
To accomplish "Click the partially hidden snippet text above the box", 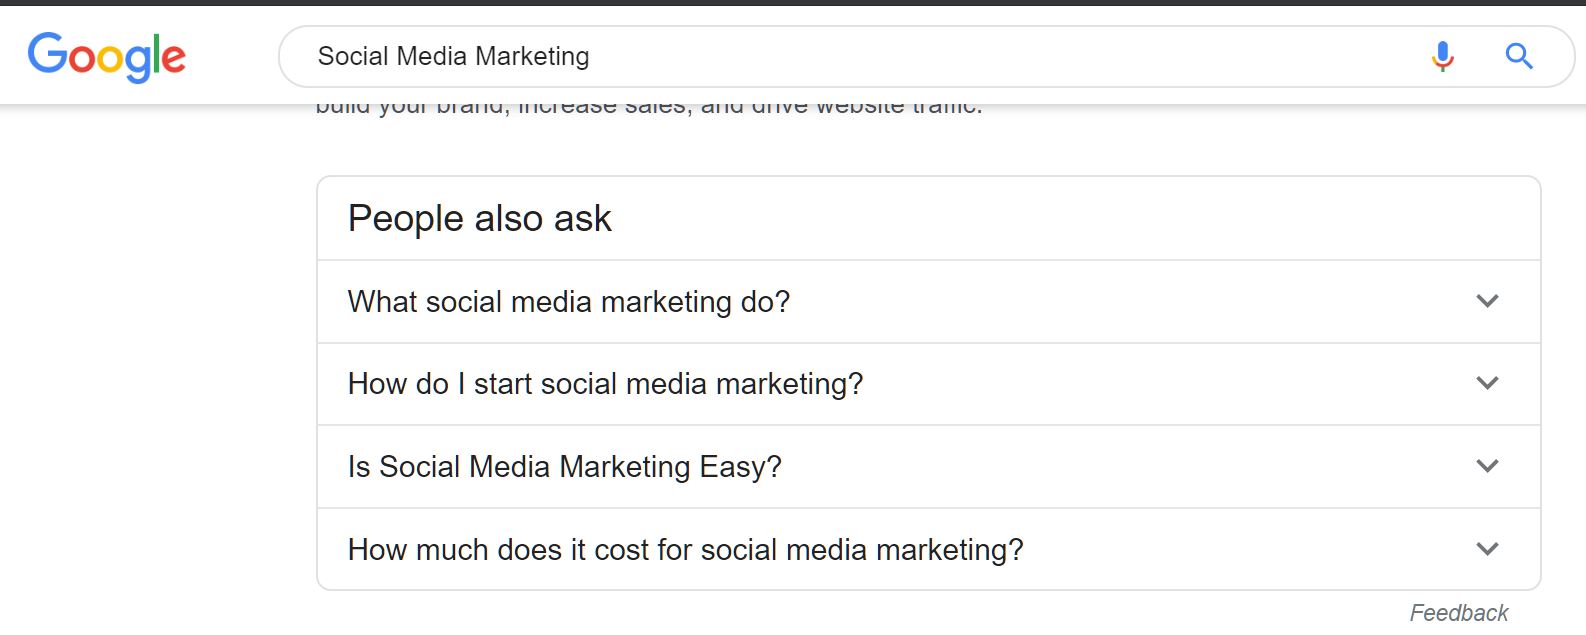I will coord(649,107).
